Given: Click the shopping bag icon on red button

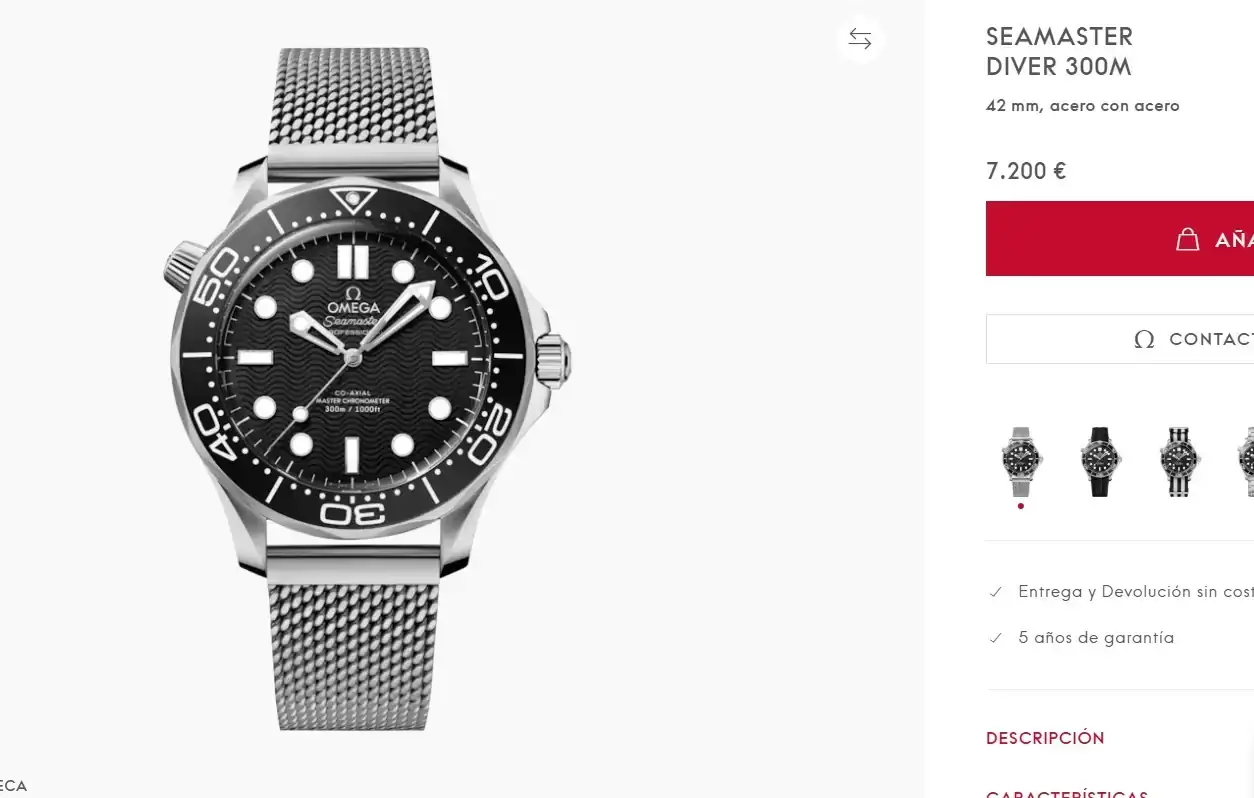Looking at the screenshot, I should [x=1187, y=240].
